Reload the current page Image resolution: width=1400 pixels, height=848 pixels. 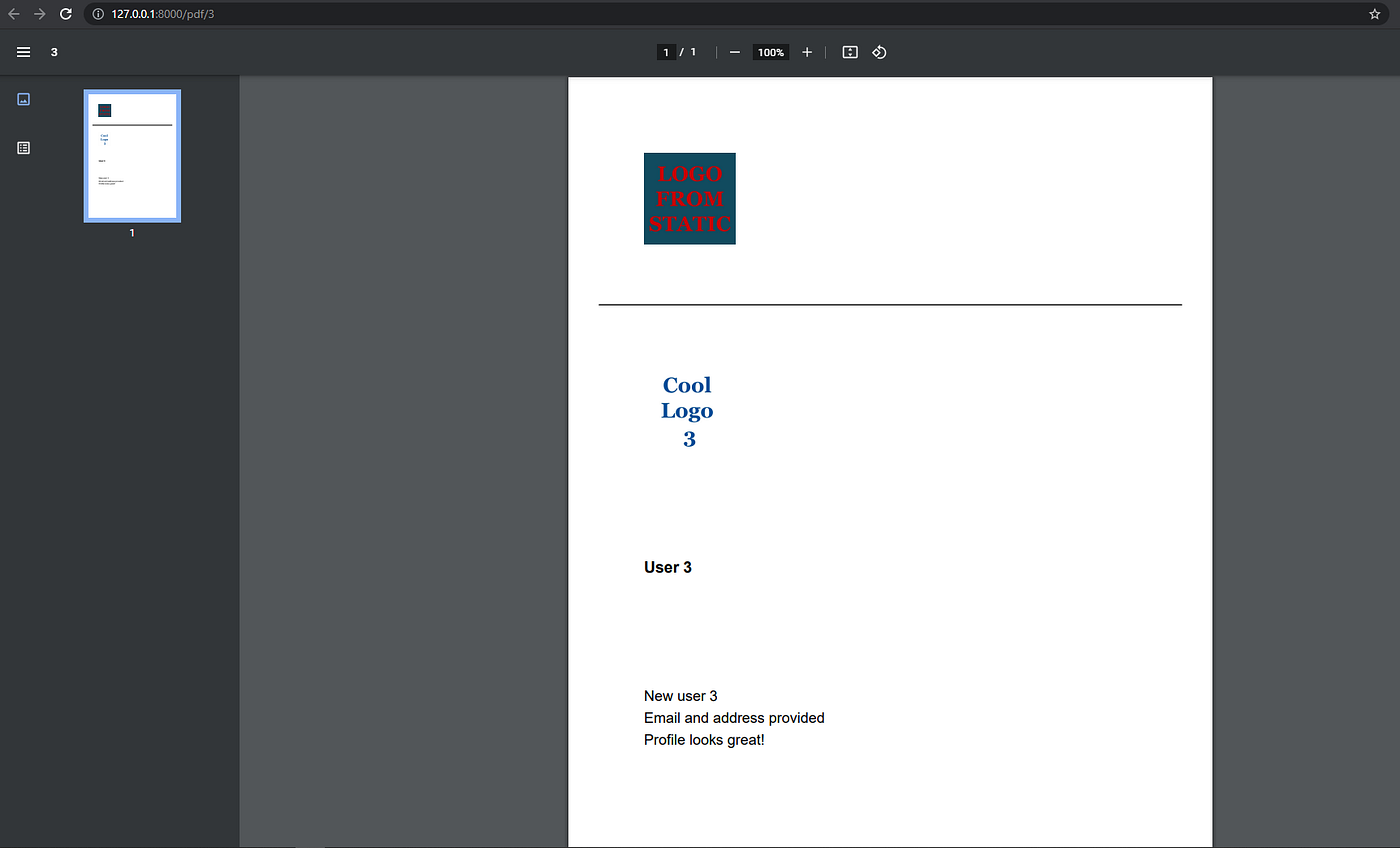pyautogui.click(x=66, y=14)
